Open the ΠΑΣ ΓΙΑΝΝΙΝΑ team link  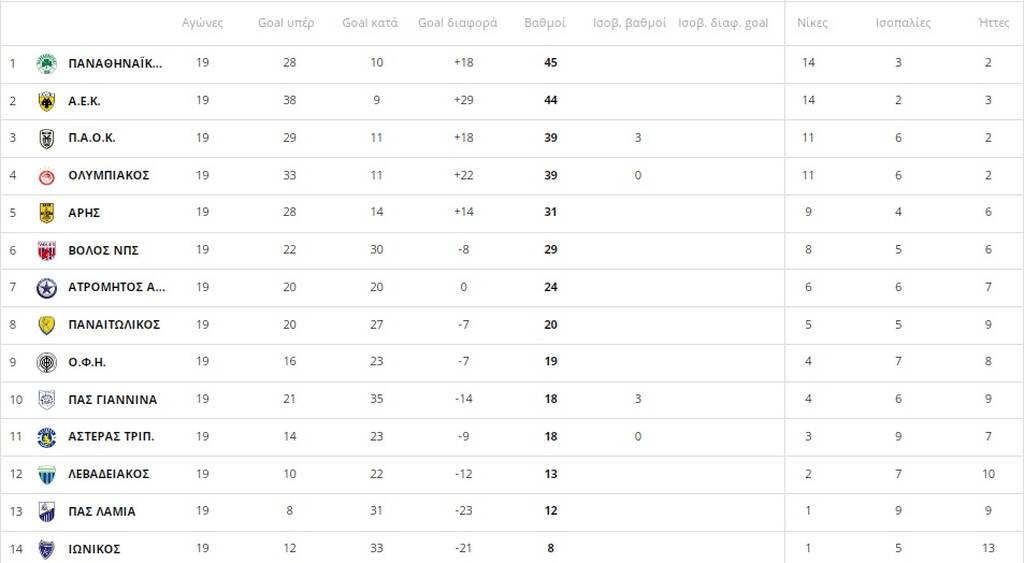[x=112, y=400]
